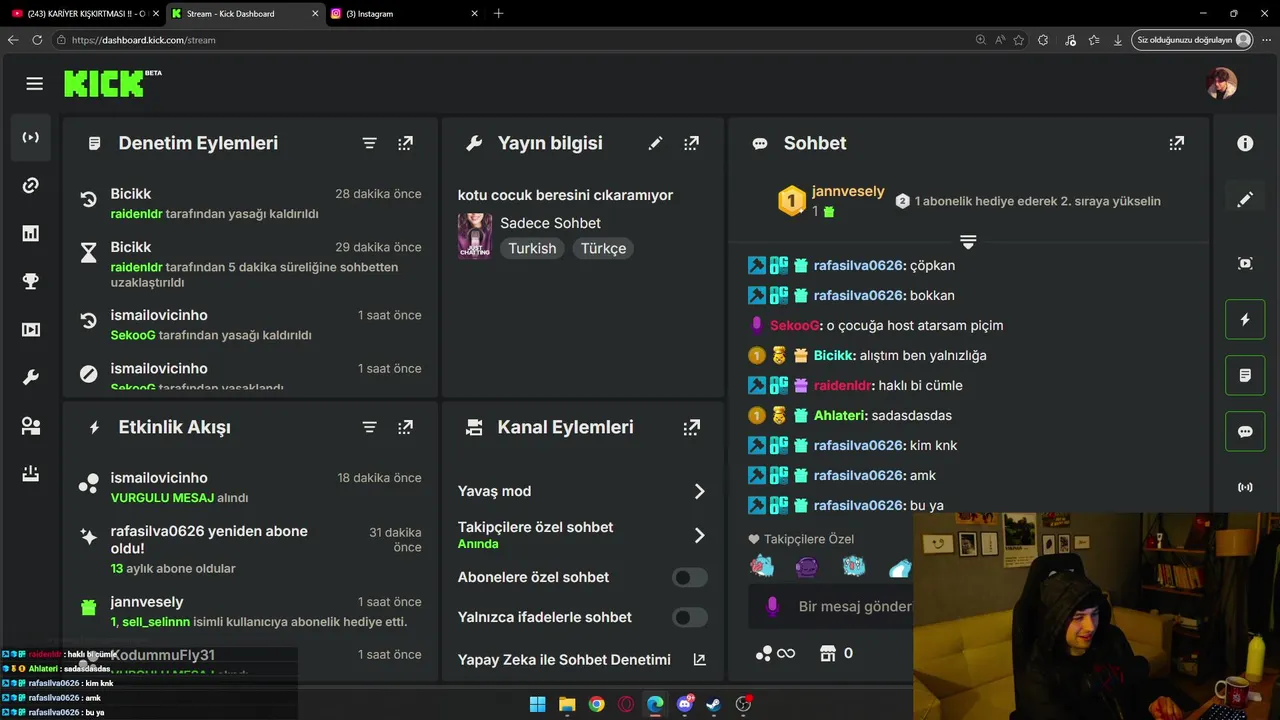The height and width of the screenshot is (720, 1280).
Task: Click the infinity viewer count indicator
Action: coord(776,653)
